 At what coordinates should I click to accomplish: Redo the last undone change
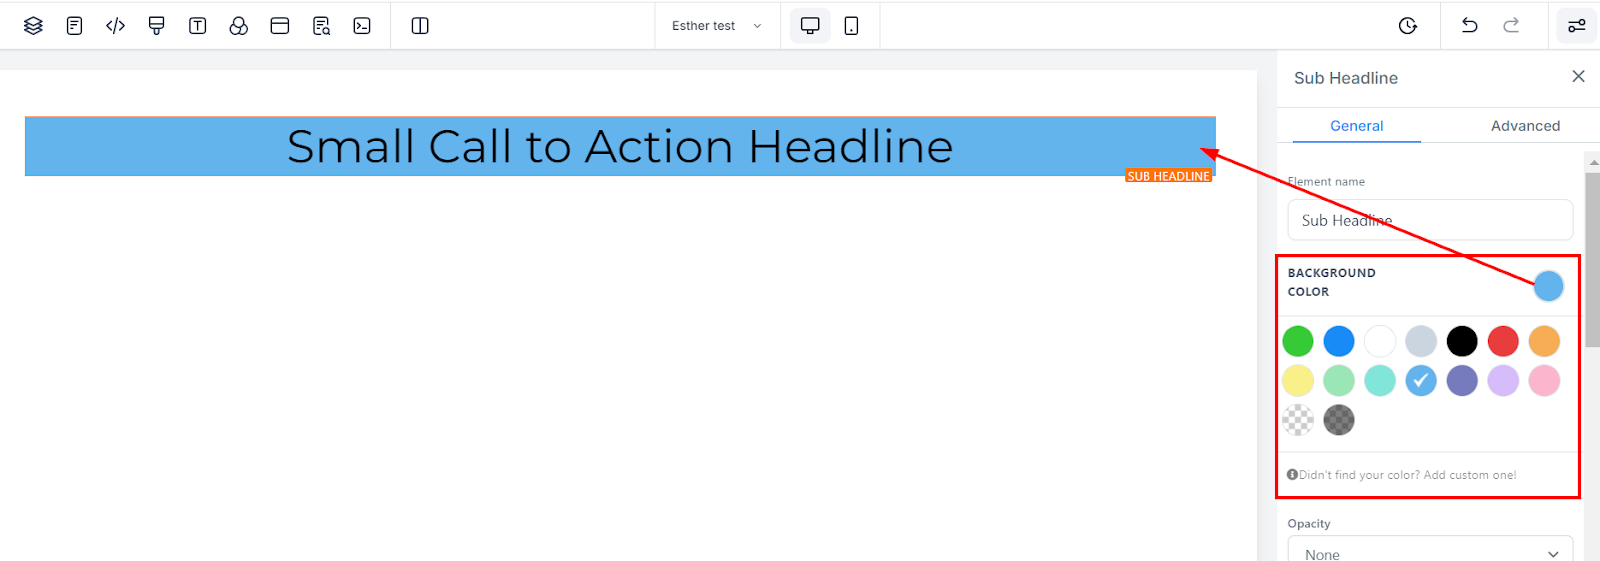[1511, 26]
